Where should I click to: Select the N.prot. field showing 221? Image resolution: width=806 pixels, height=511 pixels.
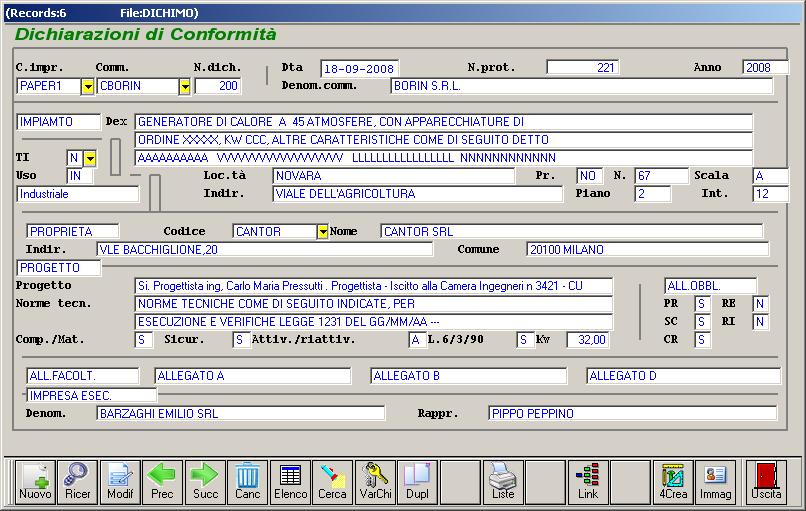(x=583, y=67)
